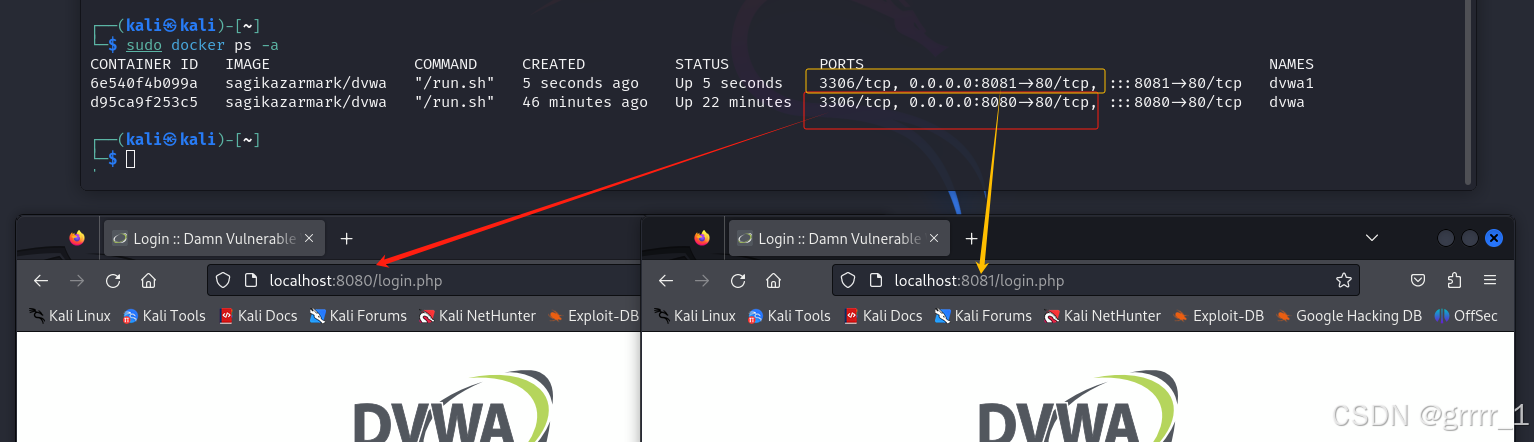Reload the localhost:8081 login page
This screenshot has width=1534, height=442.
[x=738, y=281]
